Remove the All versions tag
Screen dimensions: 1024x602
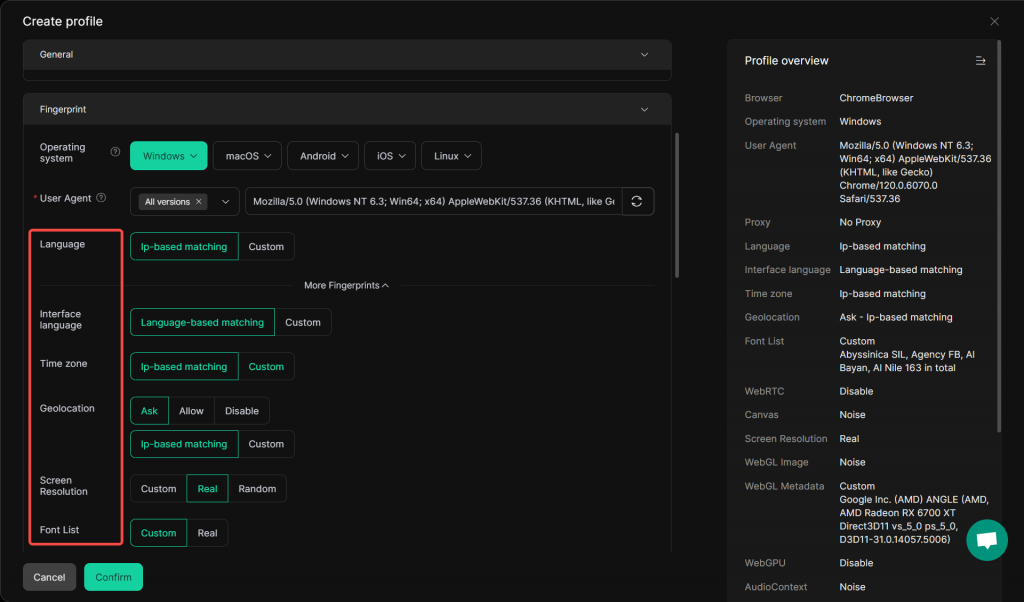click(198, 202)
